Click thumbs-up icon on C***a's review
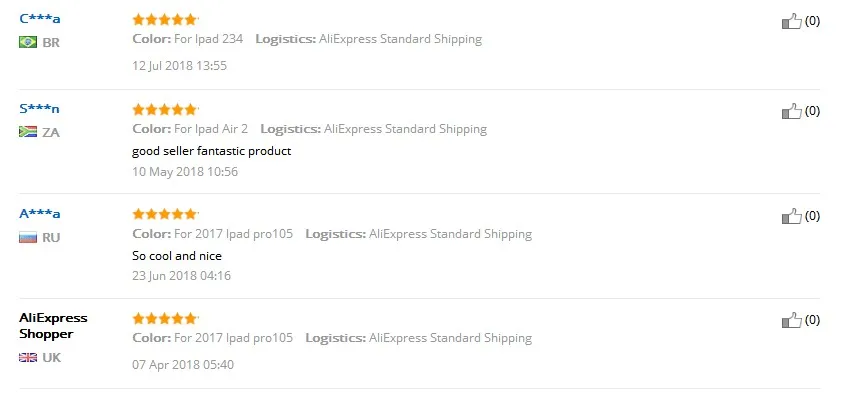848x395 pixels. [792, 22]
